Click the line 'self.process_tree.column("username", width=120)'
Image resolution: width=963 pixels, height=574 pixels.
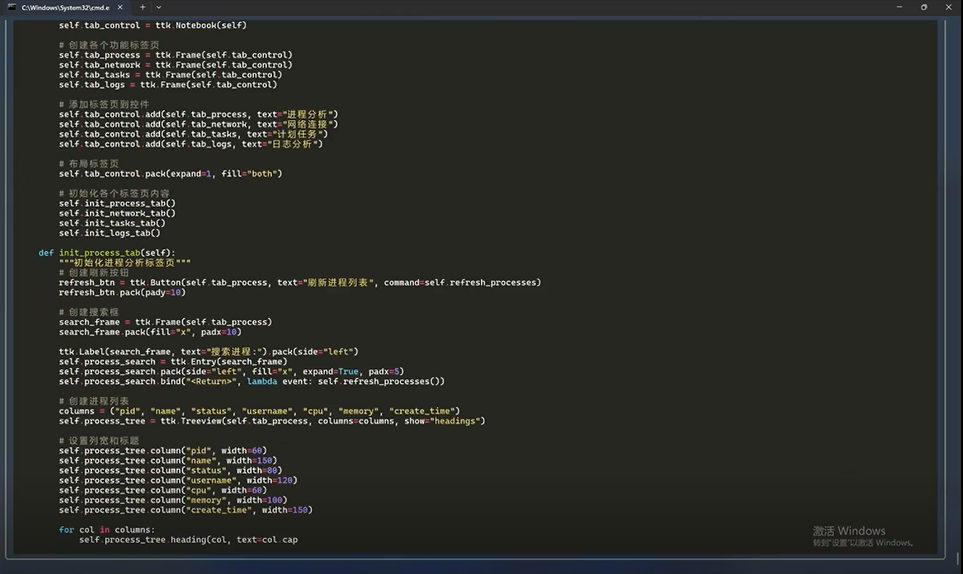tap(178, 481)
